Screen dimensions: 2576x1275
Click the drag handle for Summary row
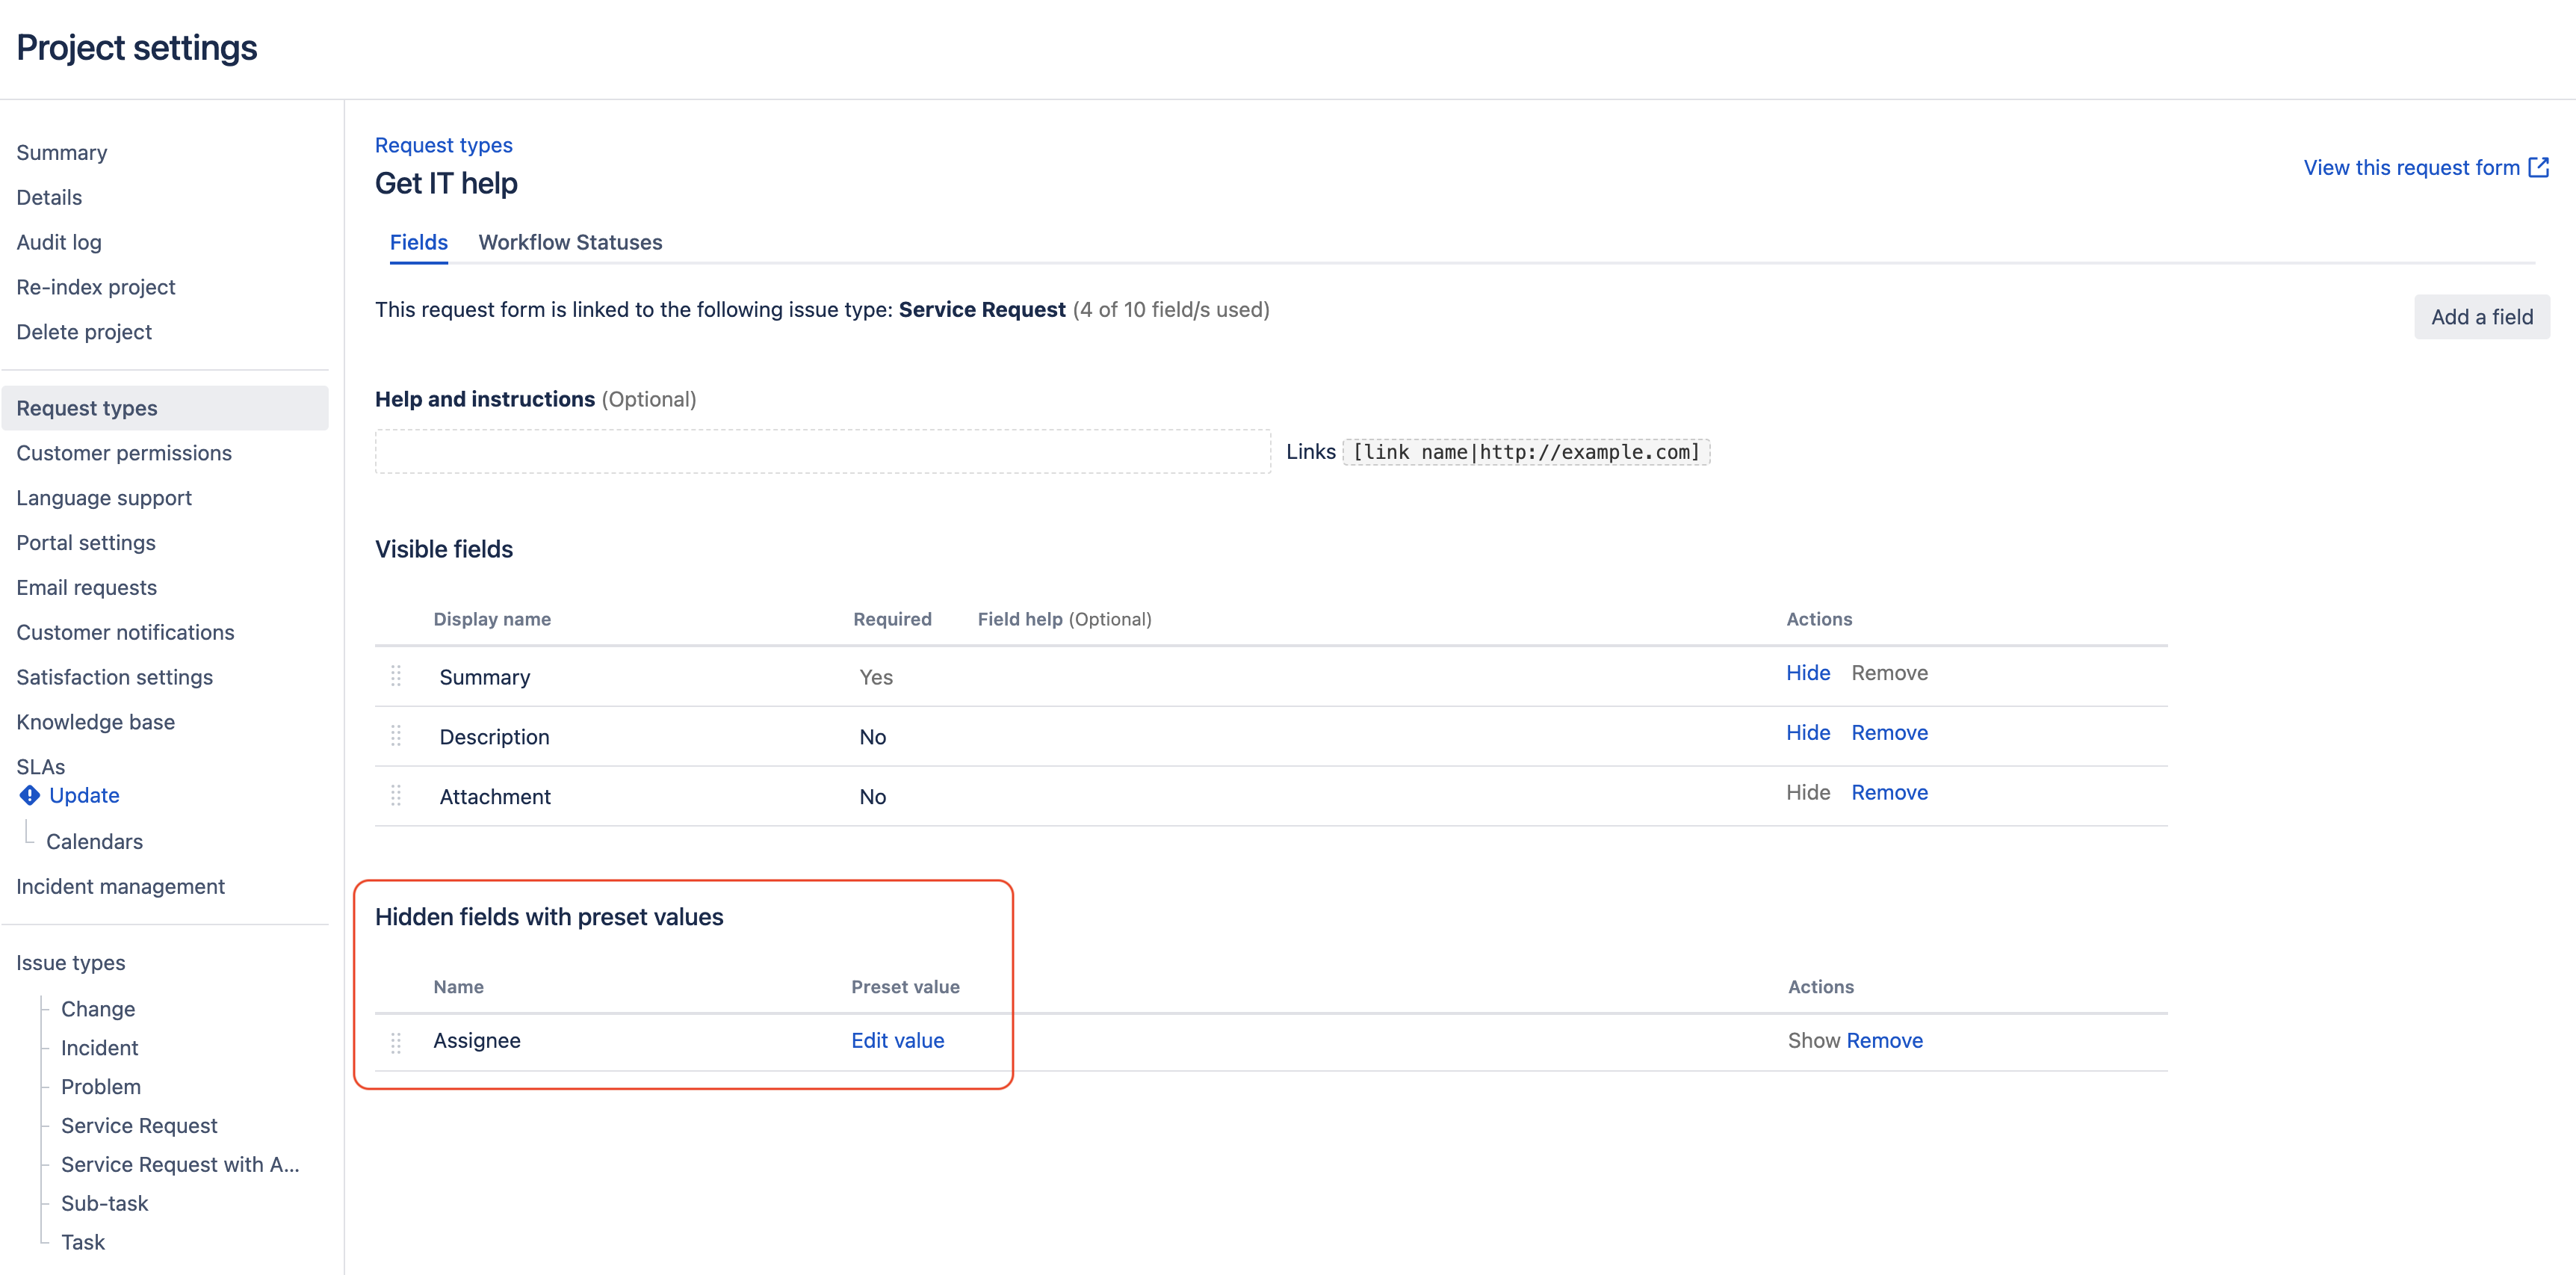click(x=396, y=677)
